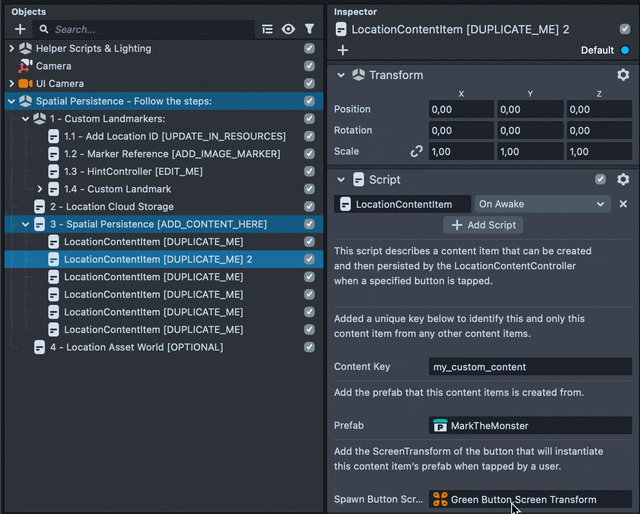
Task: Open the Script component gear settings
Action: pos(623,180)
